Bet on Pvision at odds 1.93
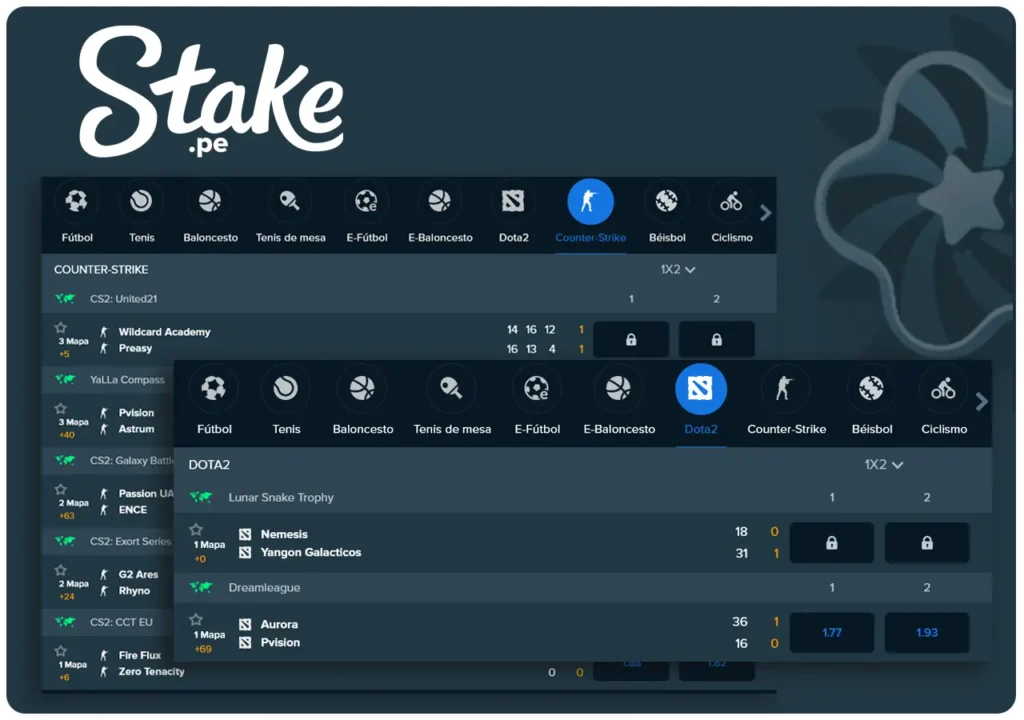1024x720 pixels. click(927, 632)
